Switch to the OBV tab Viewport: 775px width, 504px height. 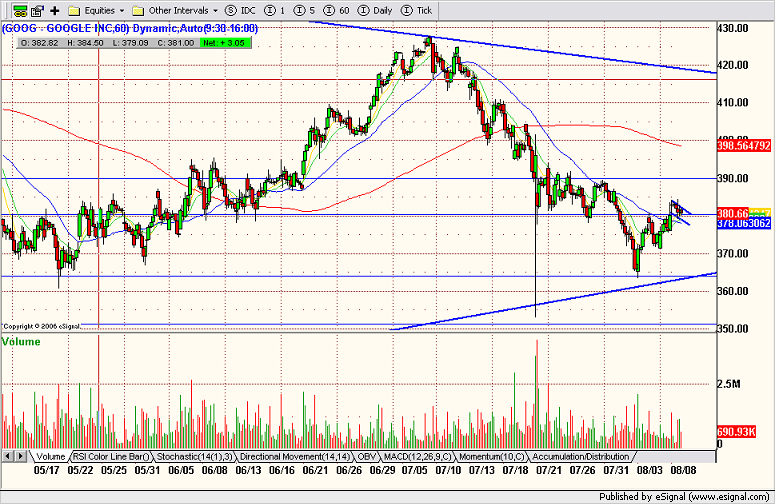[x=367, y=457]
